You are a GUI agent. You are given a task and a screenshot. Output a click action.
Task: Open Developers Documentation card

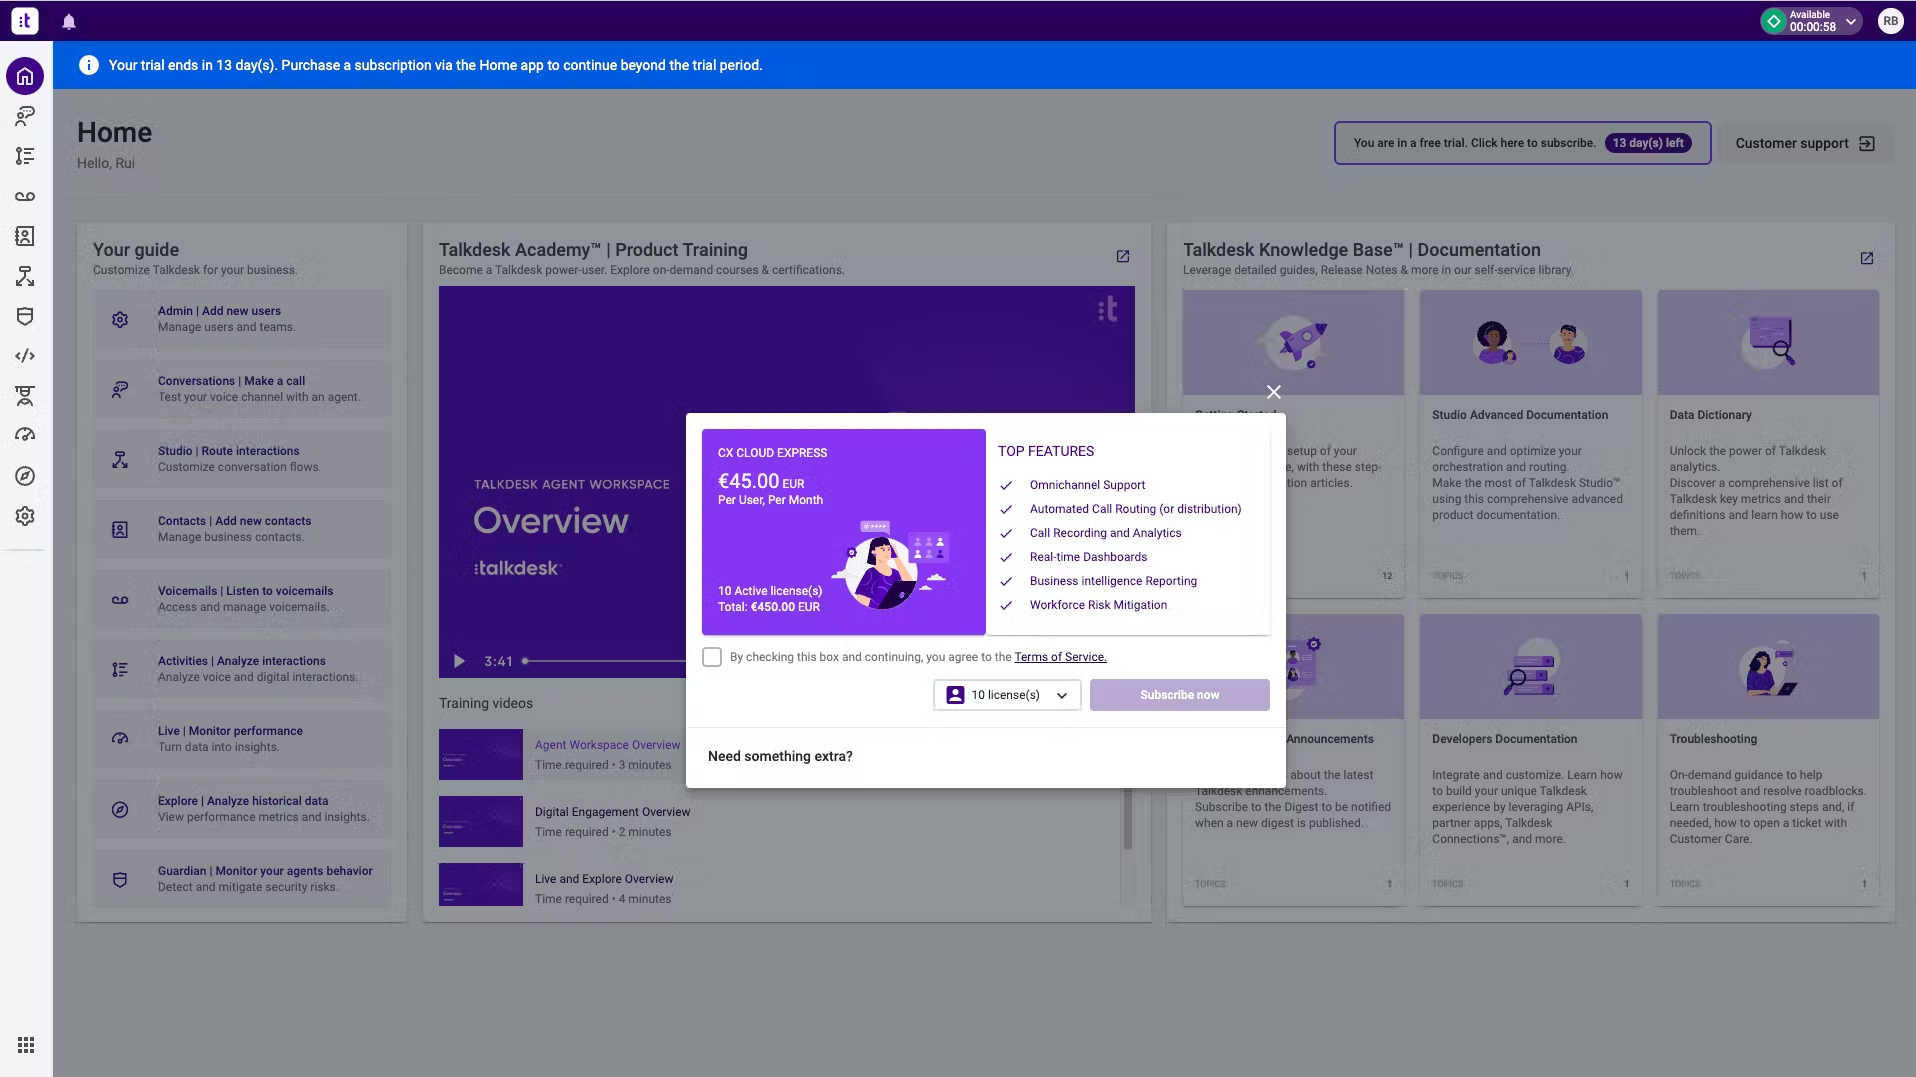point(1530,760)
